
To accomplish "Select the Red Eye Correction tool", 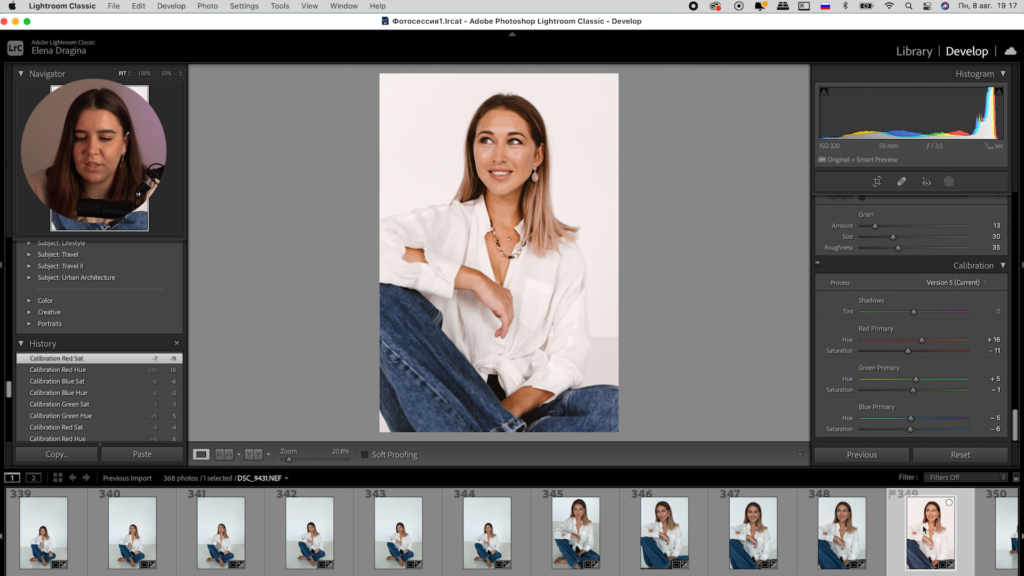I will pyautogui.click(x=926, y=182).
